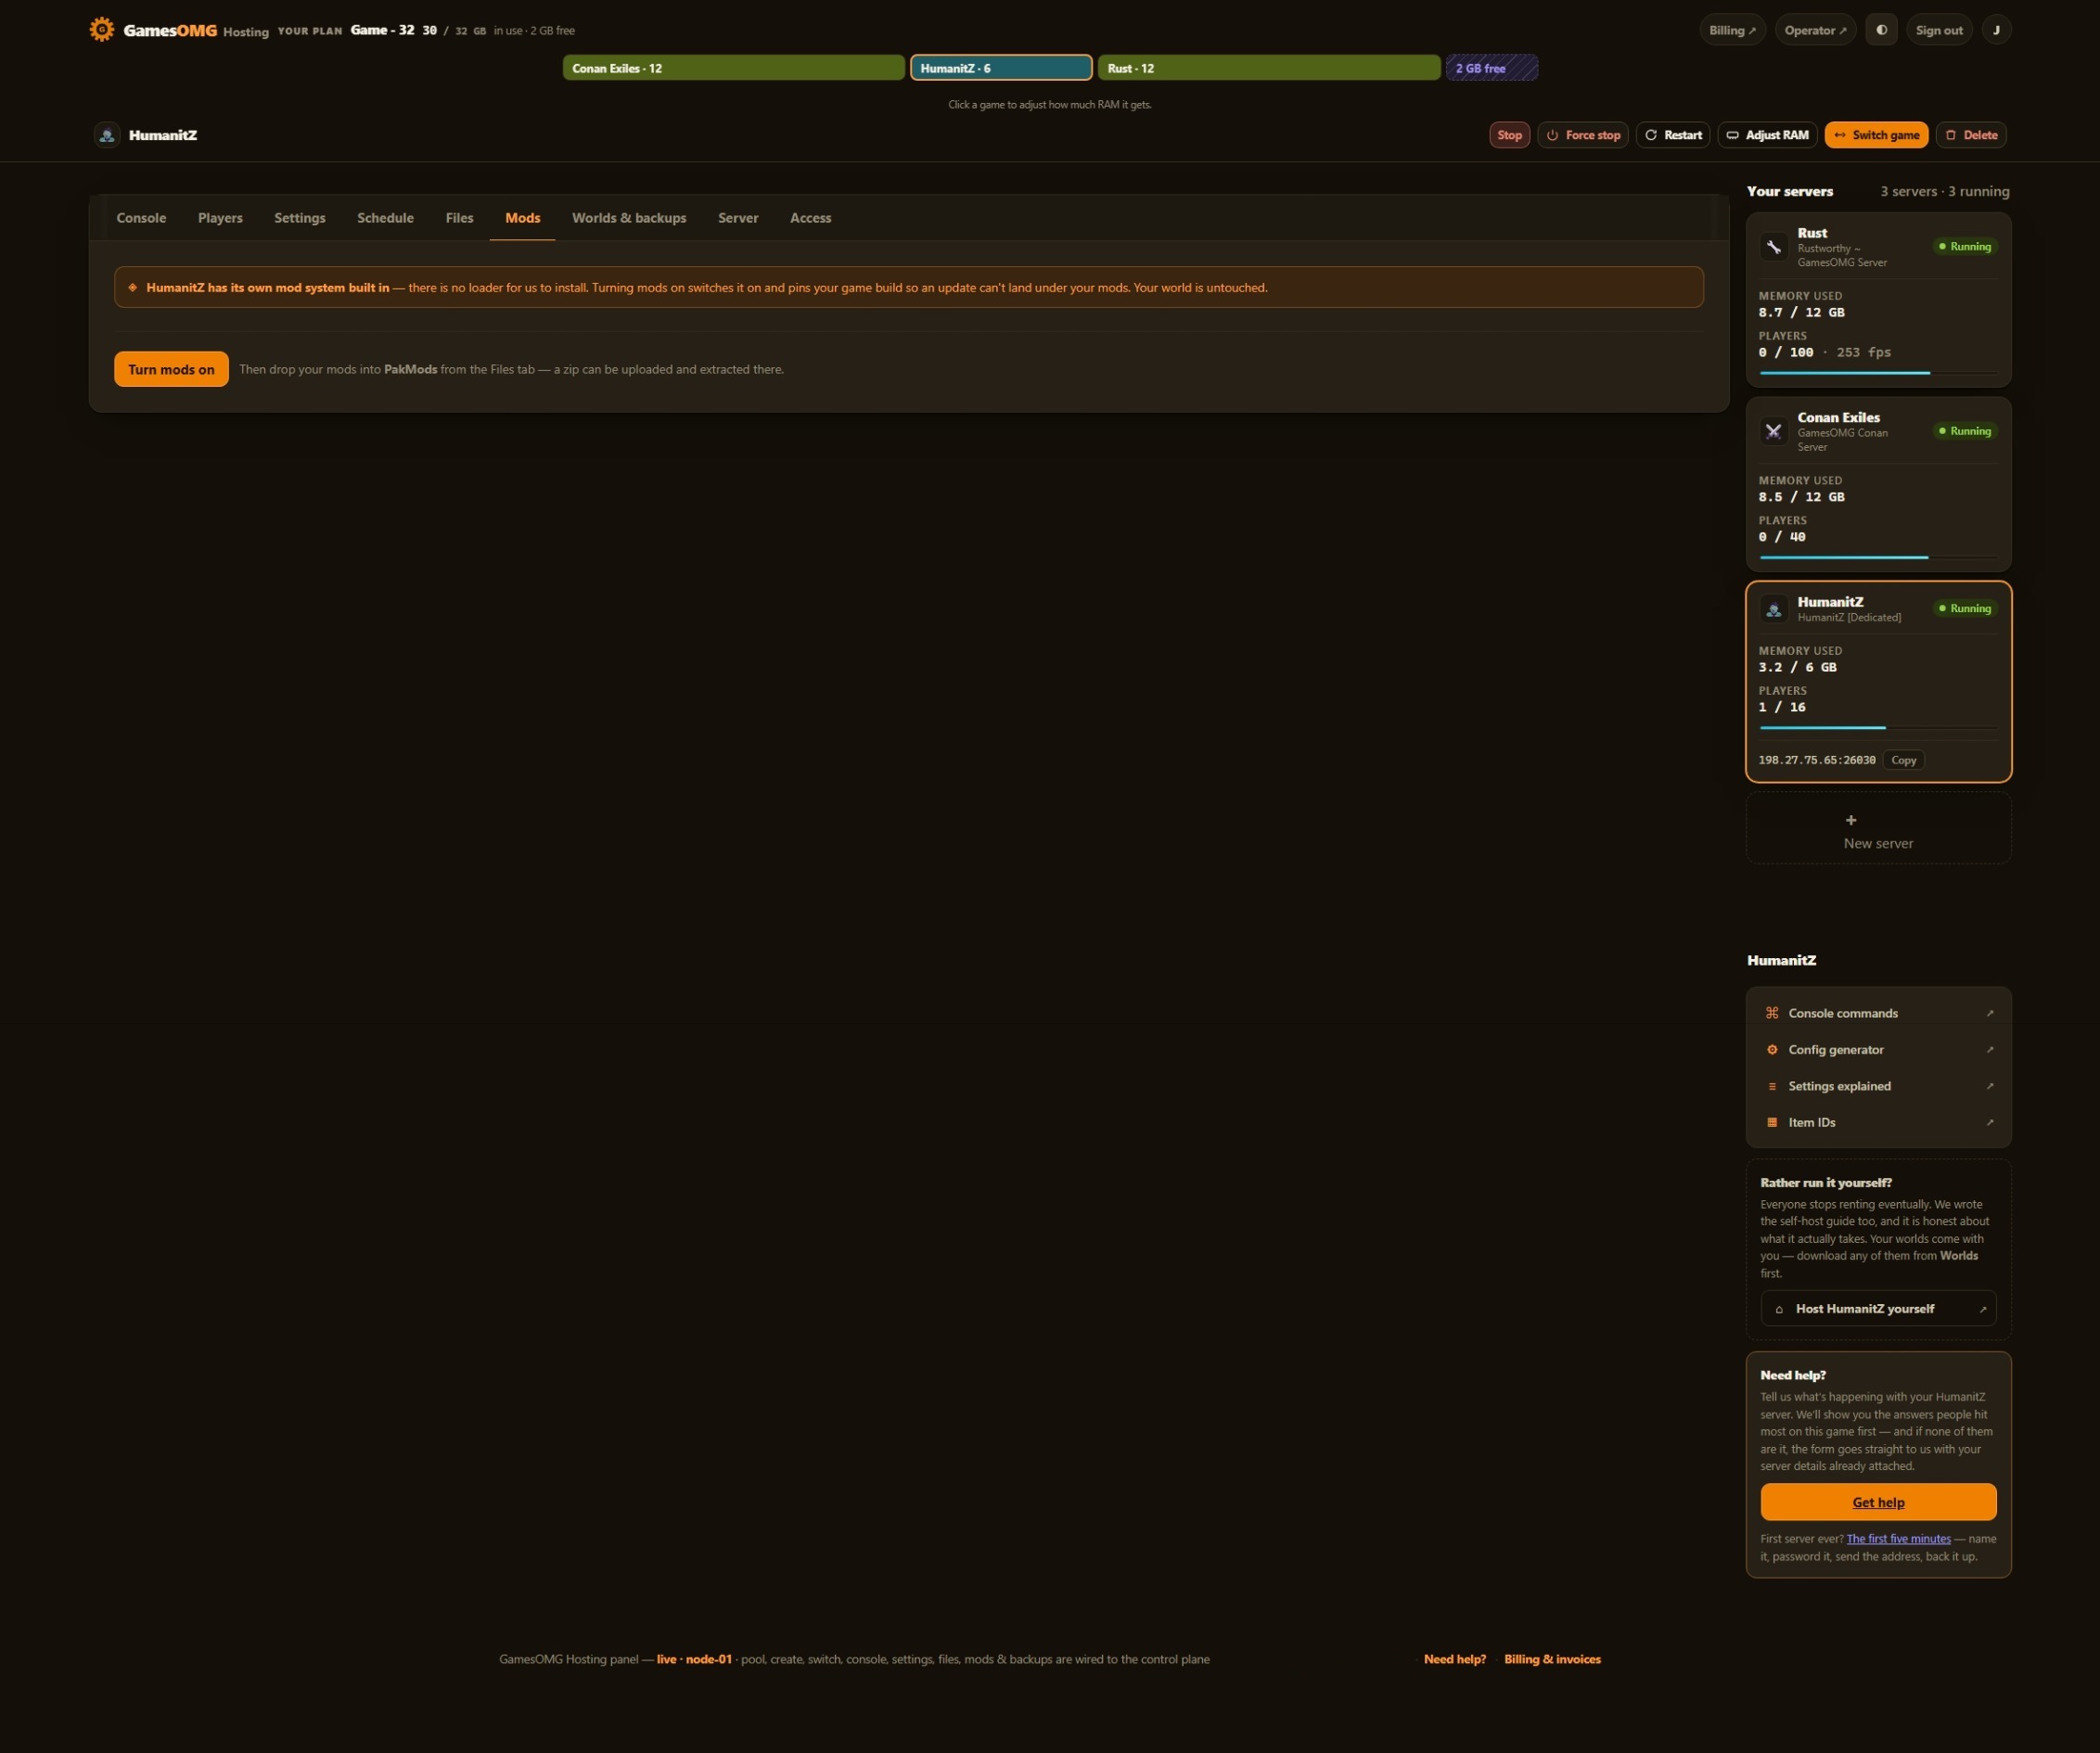The height and width of the screenshot is (1753, 2100).
Task: Force stop the HumanitZ server
Action: 1583,135
